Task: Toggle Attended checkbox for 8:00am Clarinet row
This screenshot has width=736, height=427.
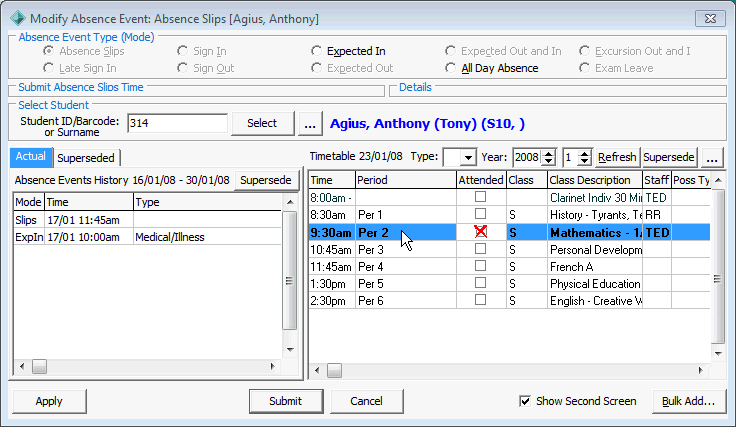Action: (x=480, y=197)
